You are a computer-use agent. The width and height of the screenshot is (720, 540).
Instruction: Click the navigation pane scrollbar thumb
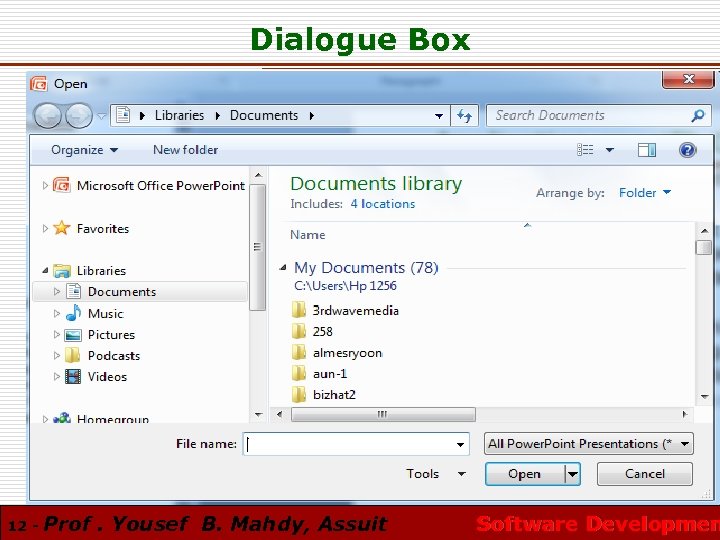tap(258, 248)
